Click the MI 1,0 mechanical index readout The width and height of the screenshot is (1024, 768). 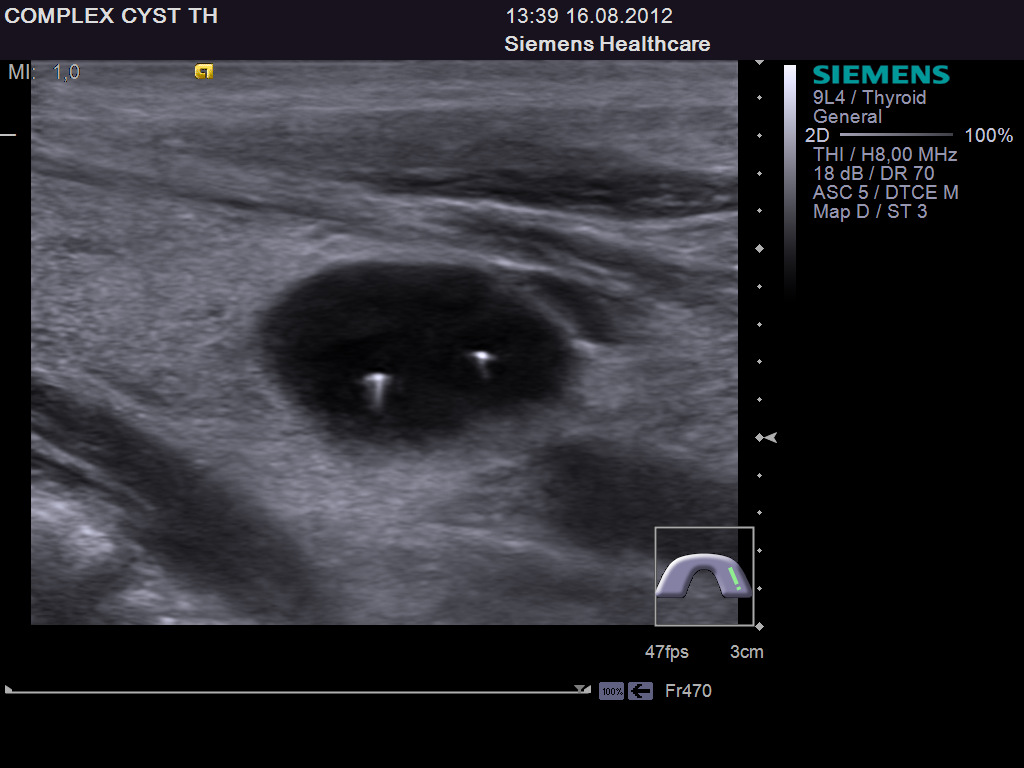pyautogui.click(x=44, y=72)
